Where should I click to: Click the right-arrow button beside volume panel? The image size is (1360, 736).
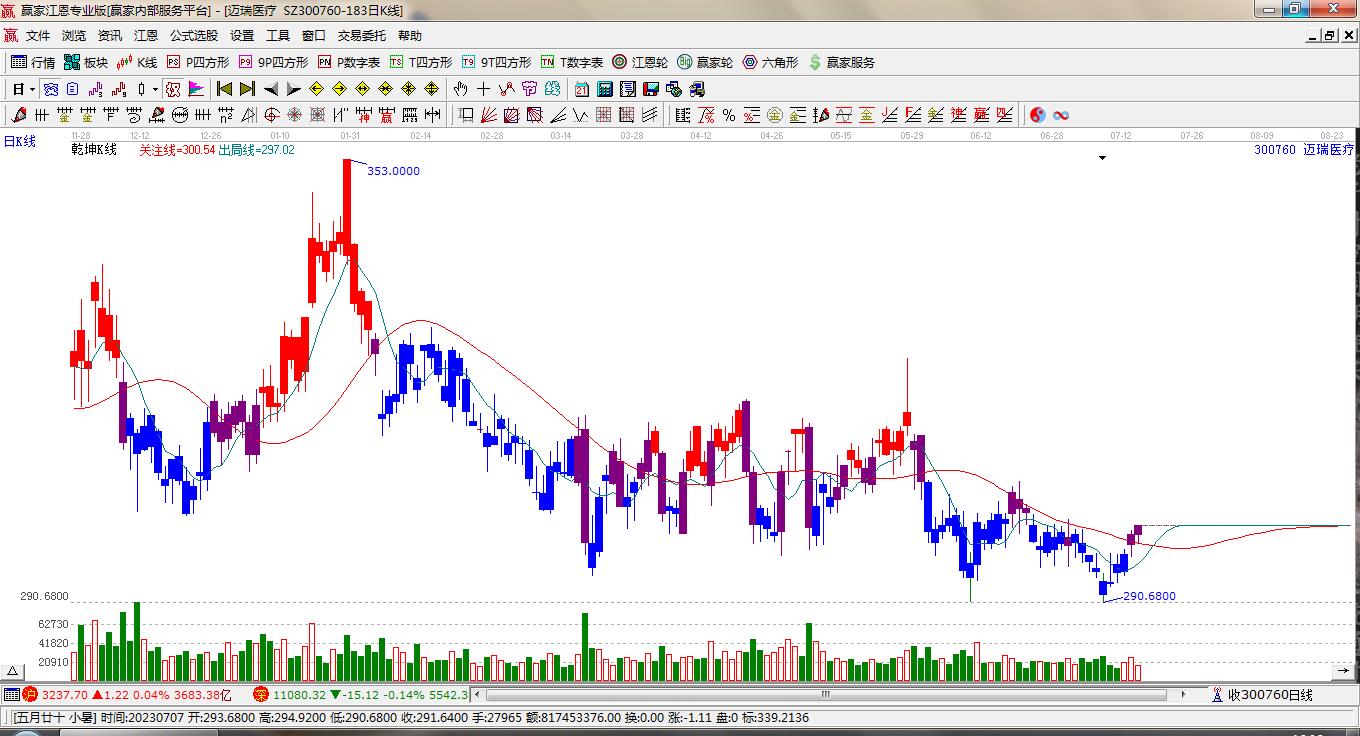(1345, 671)
